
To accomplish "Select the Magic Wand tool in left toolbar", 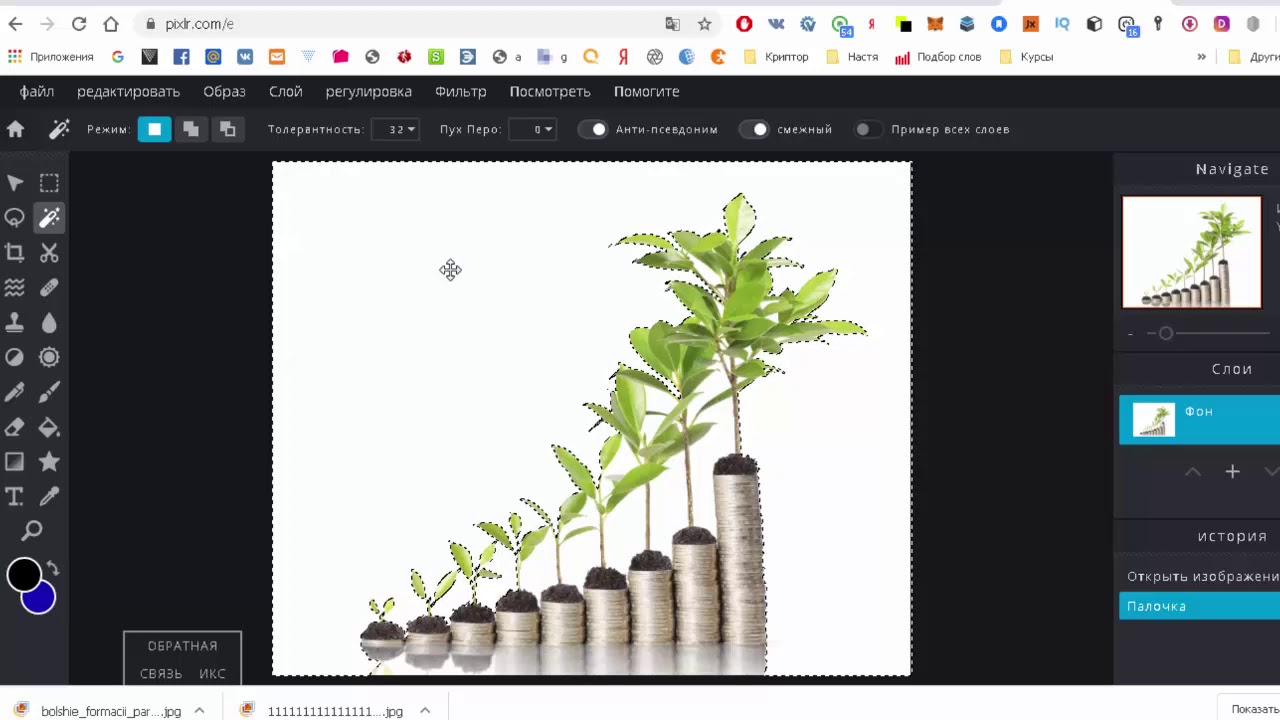I will click(x=49, y=218).
